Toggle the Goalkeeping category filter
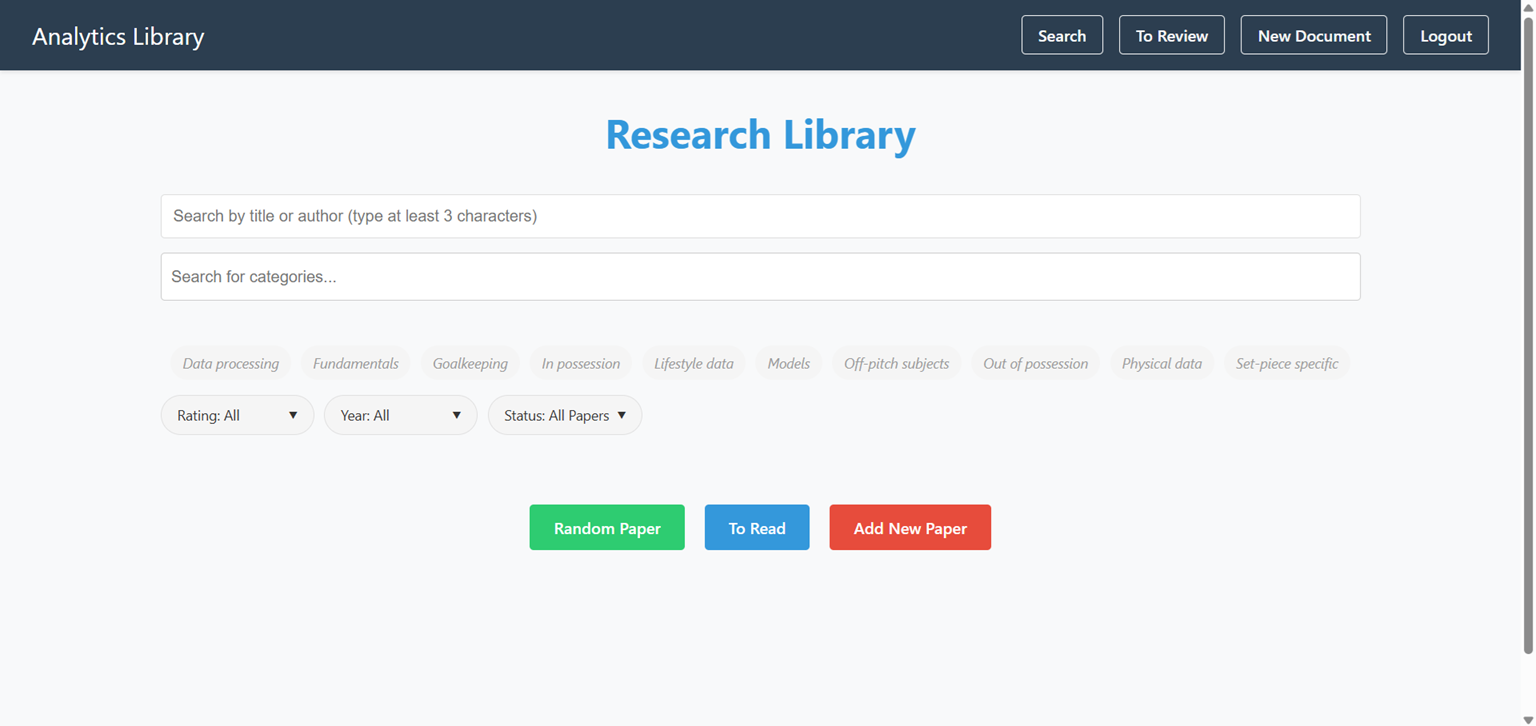Image resolution: width=1536 pixels, height=726 pixels. pyautogui.click(x=470, y=363)
